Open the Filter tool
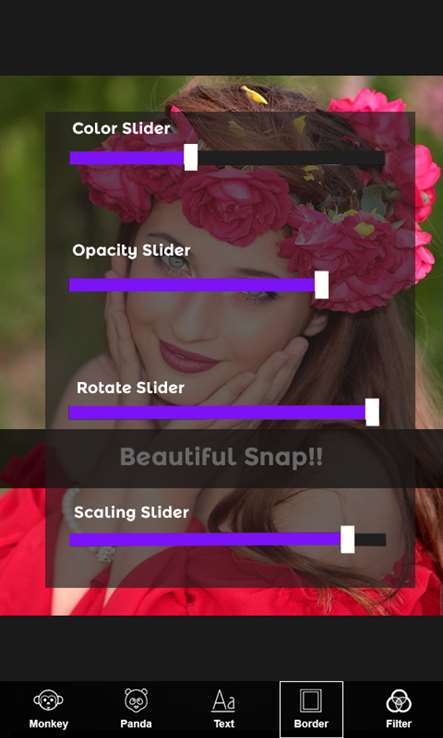Image resolution: width=443 pixels, height=738 pixels. [x=399, y=709]
